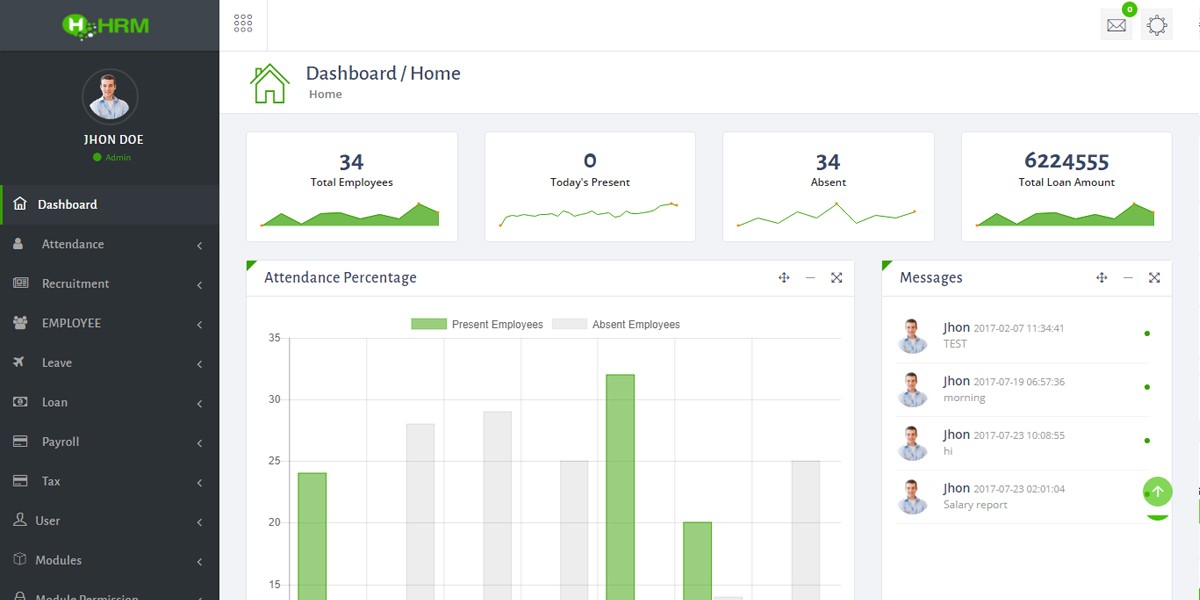Image resolution: width=1200 pixels, height=600 pixels.
Task: Open the mail envelope notifications icon
Action: pyautogui.click(x=1116, y=25)
